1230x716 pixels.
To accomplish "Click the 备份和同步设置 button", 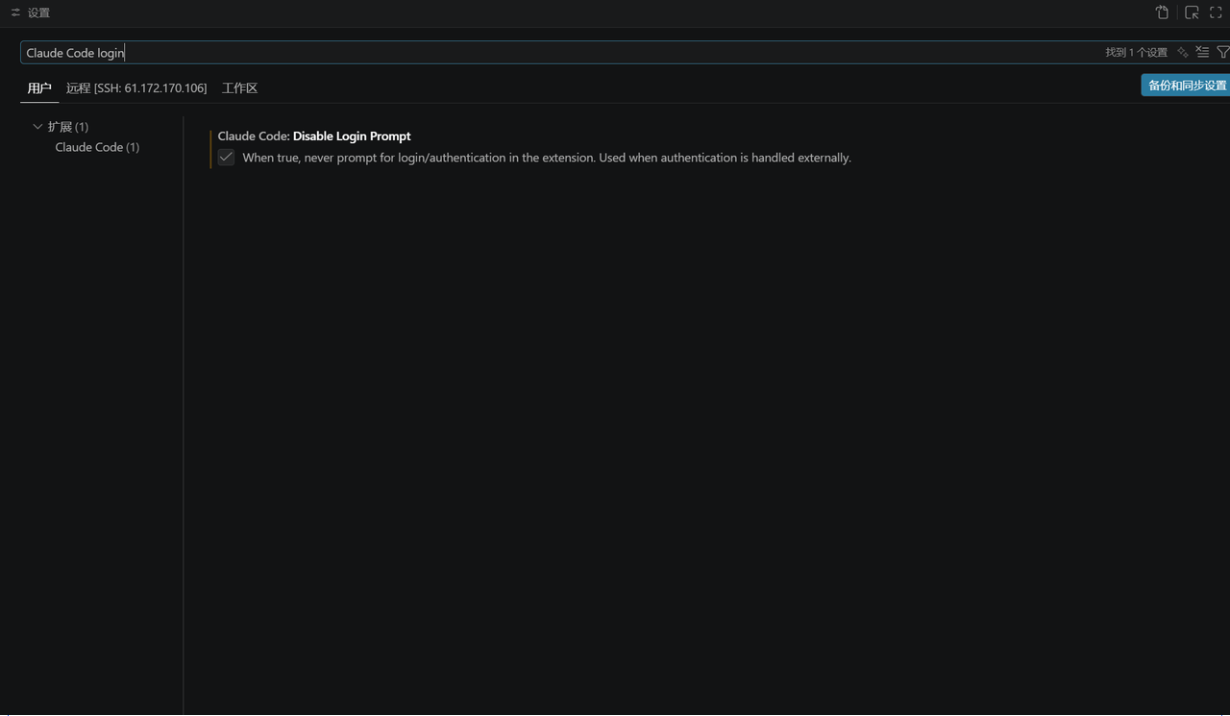I will 1186,85.
